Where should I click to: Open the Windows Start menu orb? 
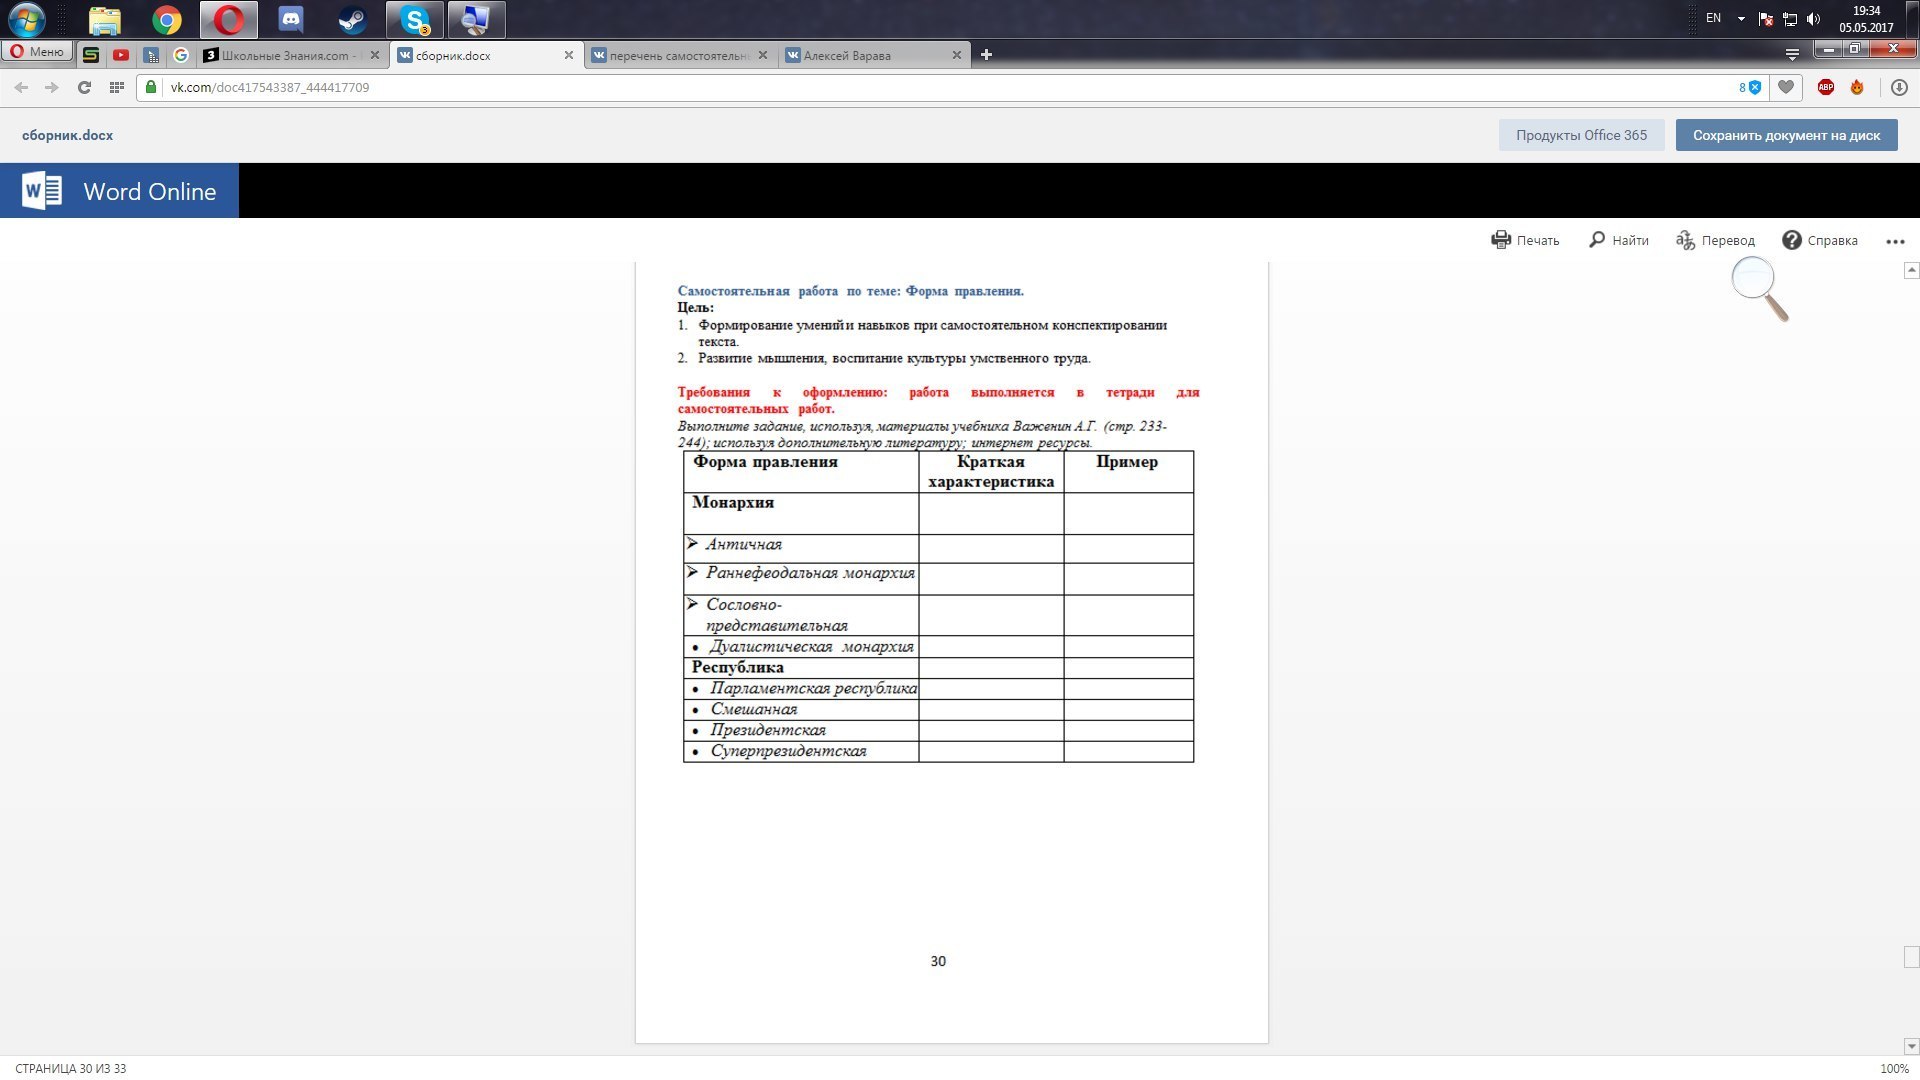tap(26, 19)
